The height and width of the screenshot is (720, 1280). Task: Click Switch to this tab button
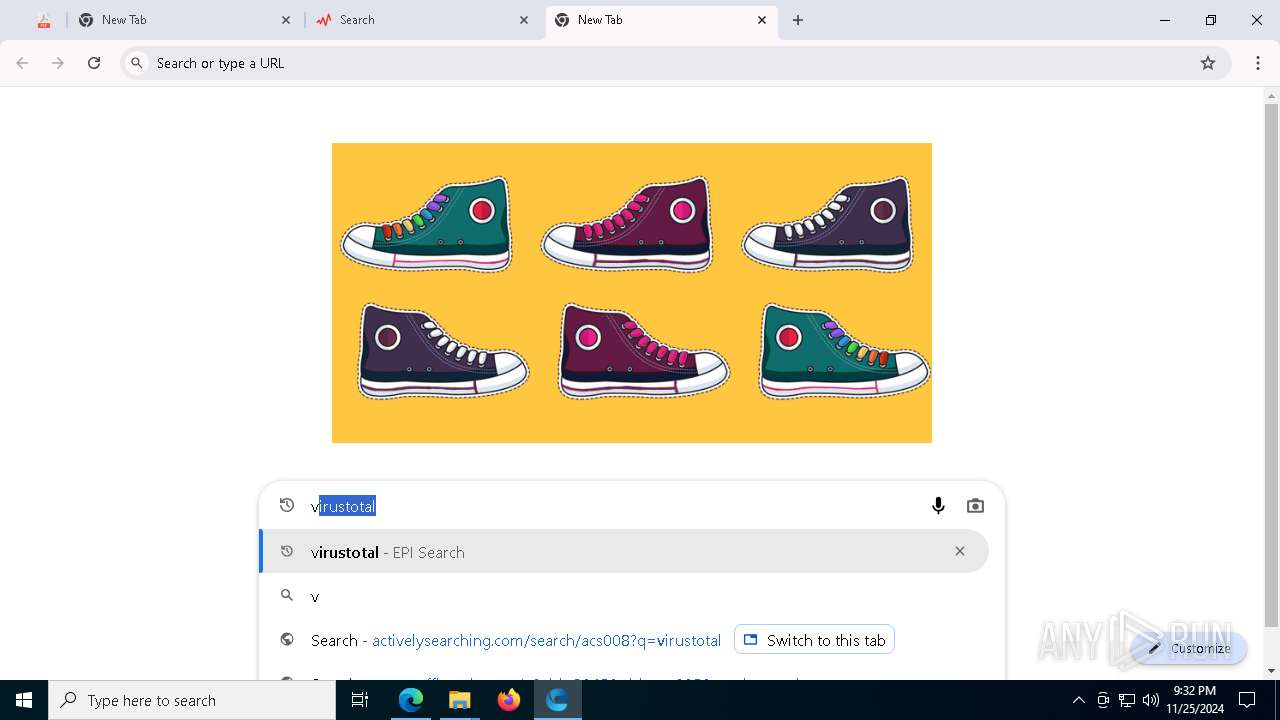click(x=814, y=640)
